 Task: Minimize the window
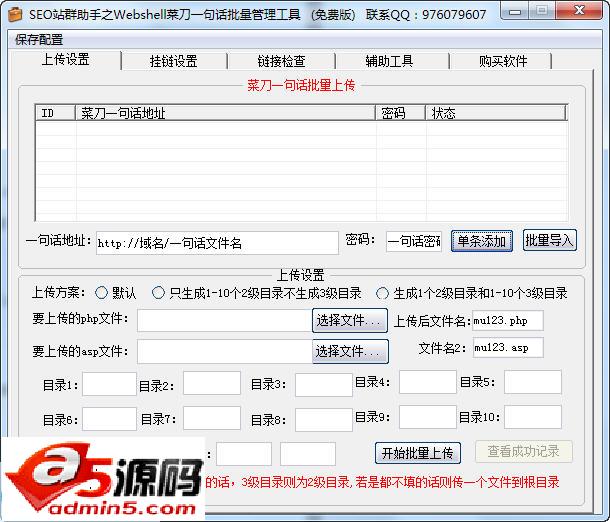point(515,11)
